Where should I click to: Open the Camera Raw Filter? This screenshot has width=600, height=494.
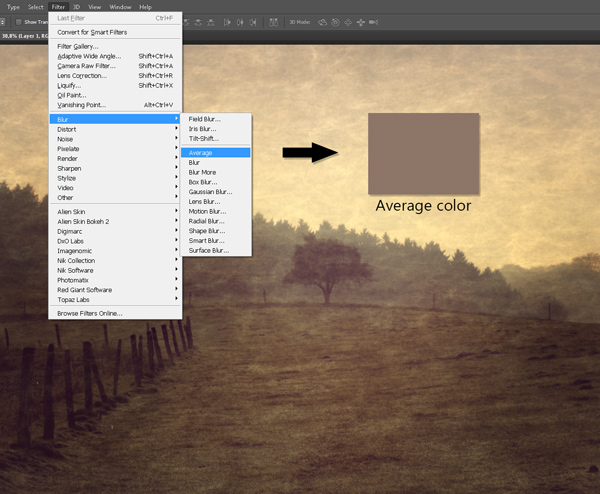pos(115,66)
